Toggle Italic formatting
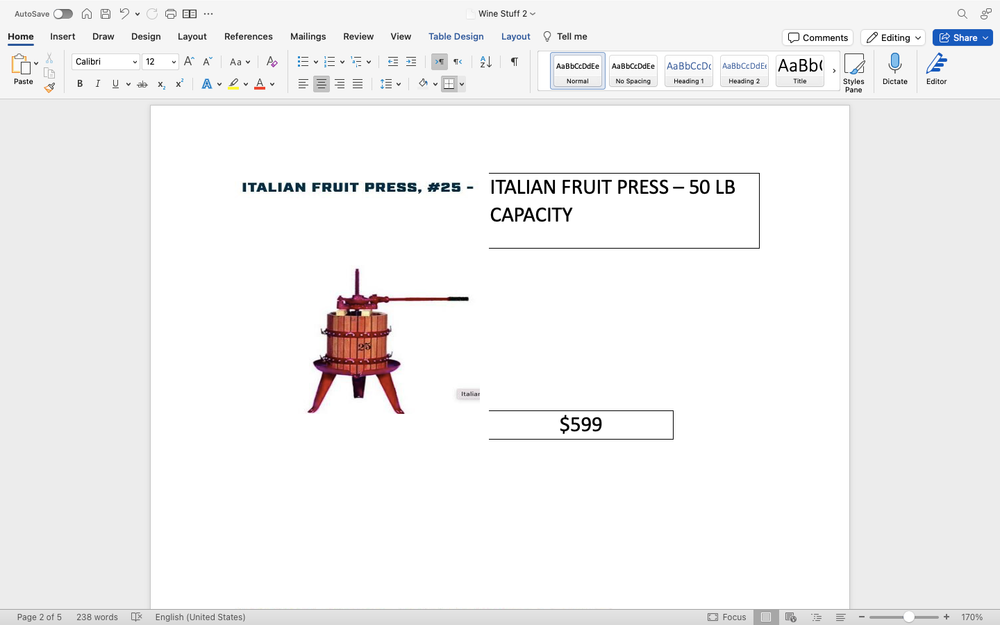Image resolution: width=1000 pixels, height=625 pixels. (x=97, y=84)
